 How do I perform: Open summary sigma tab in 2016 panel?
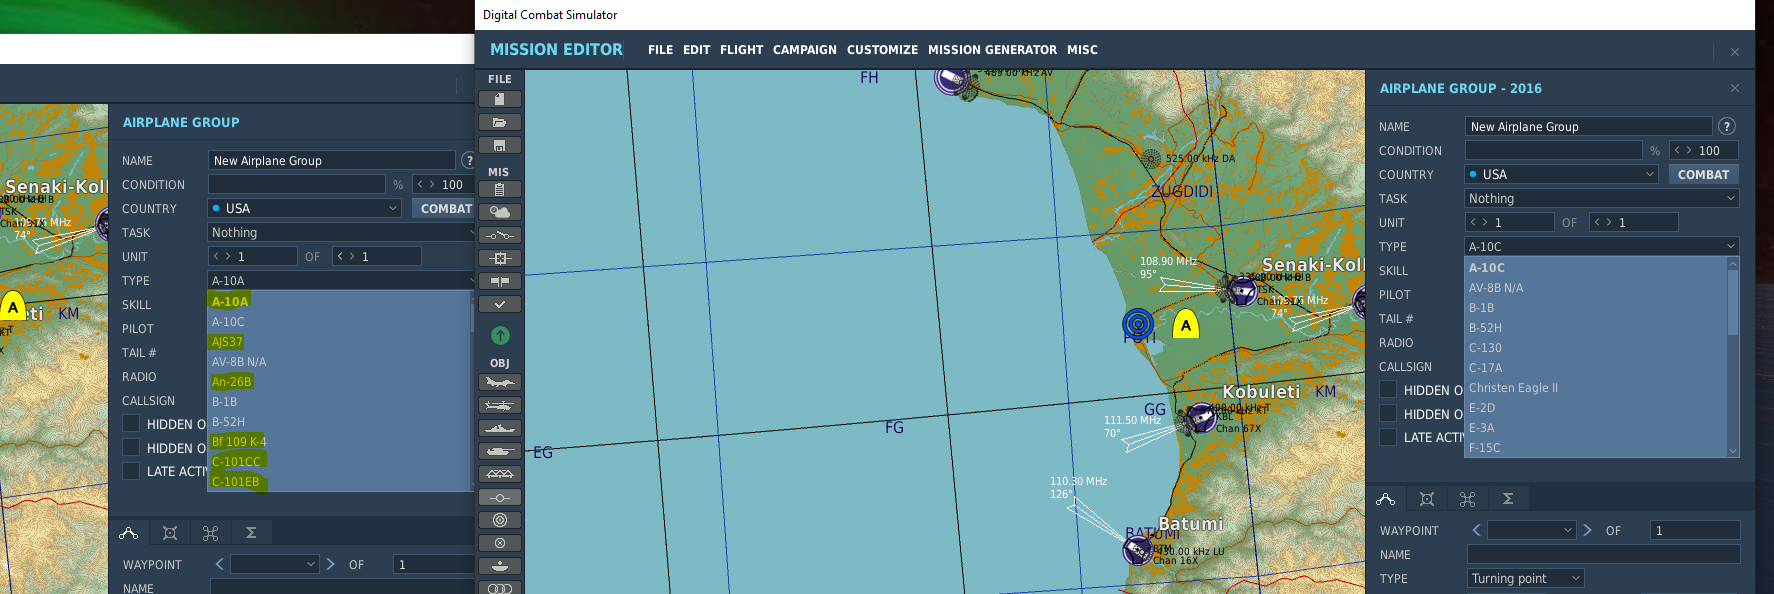[x=1508, y=499]
